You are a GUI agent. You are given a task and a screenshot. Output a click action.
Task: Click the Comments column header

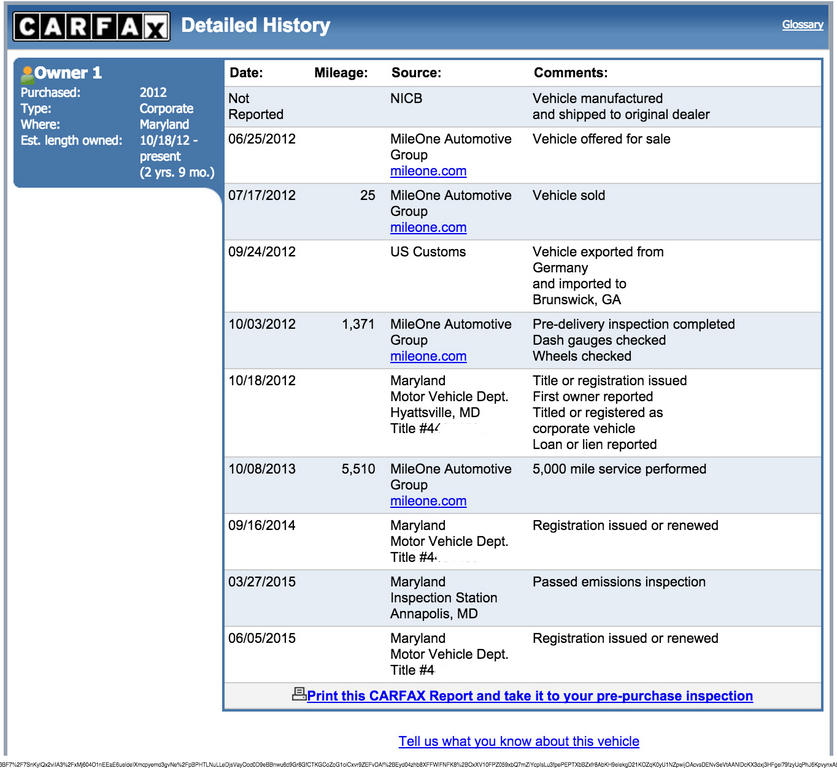(570, 73)
